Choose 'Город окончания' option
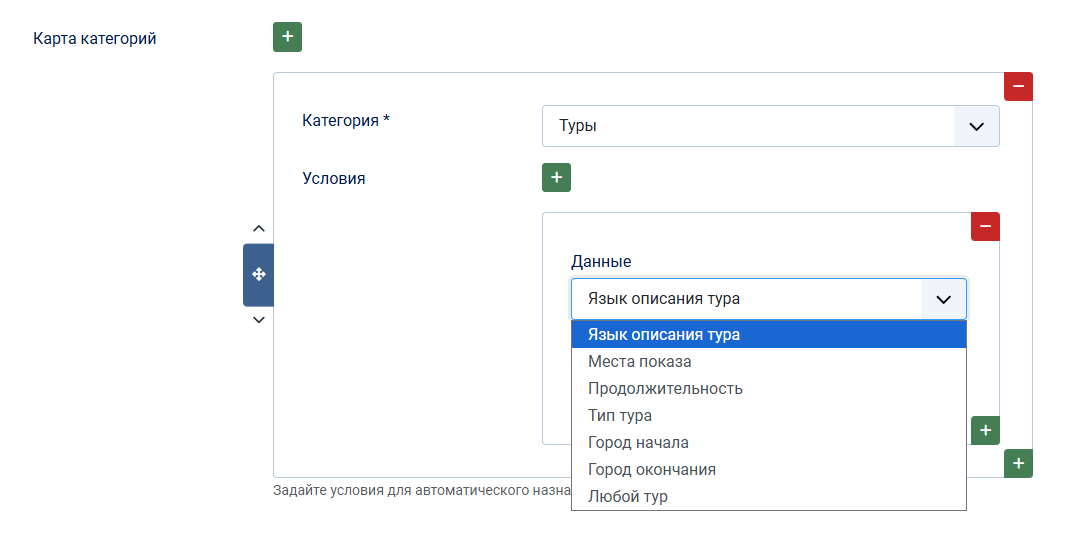This screenshot has height=534, width=1072. point(769,470)
